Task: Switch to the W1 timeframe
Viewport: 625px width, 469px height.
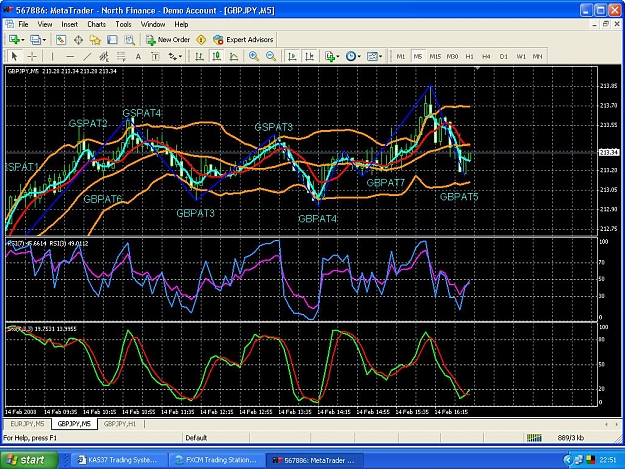Action: pyautogui.click(x=521, y=56)
